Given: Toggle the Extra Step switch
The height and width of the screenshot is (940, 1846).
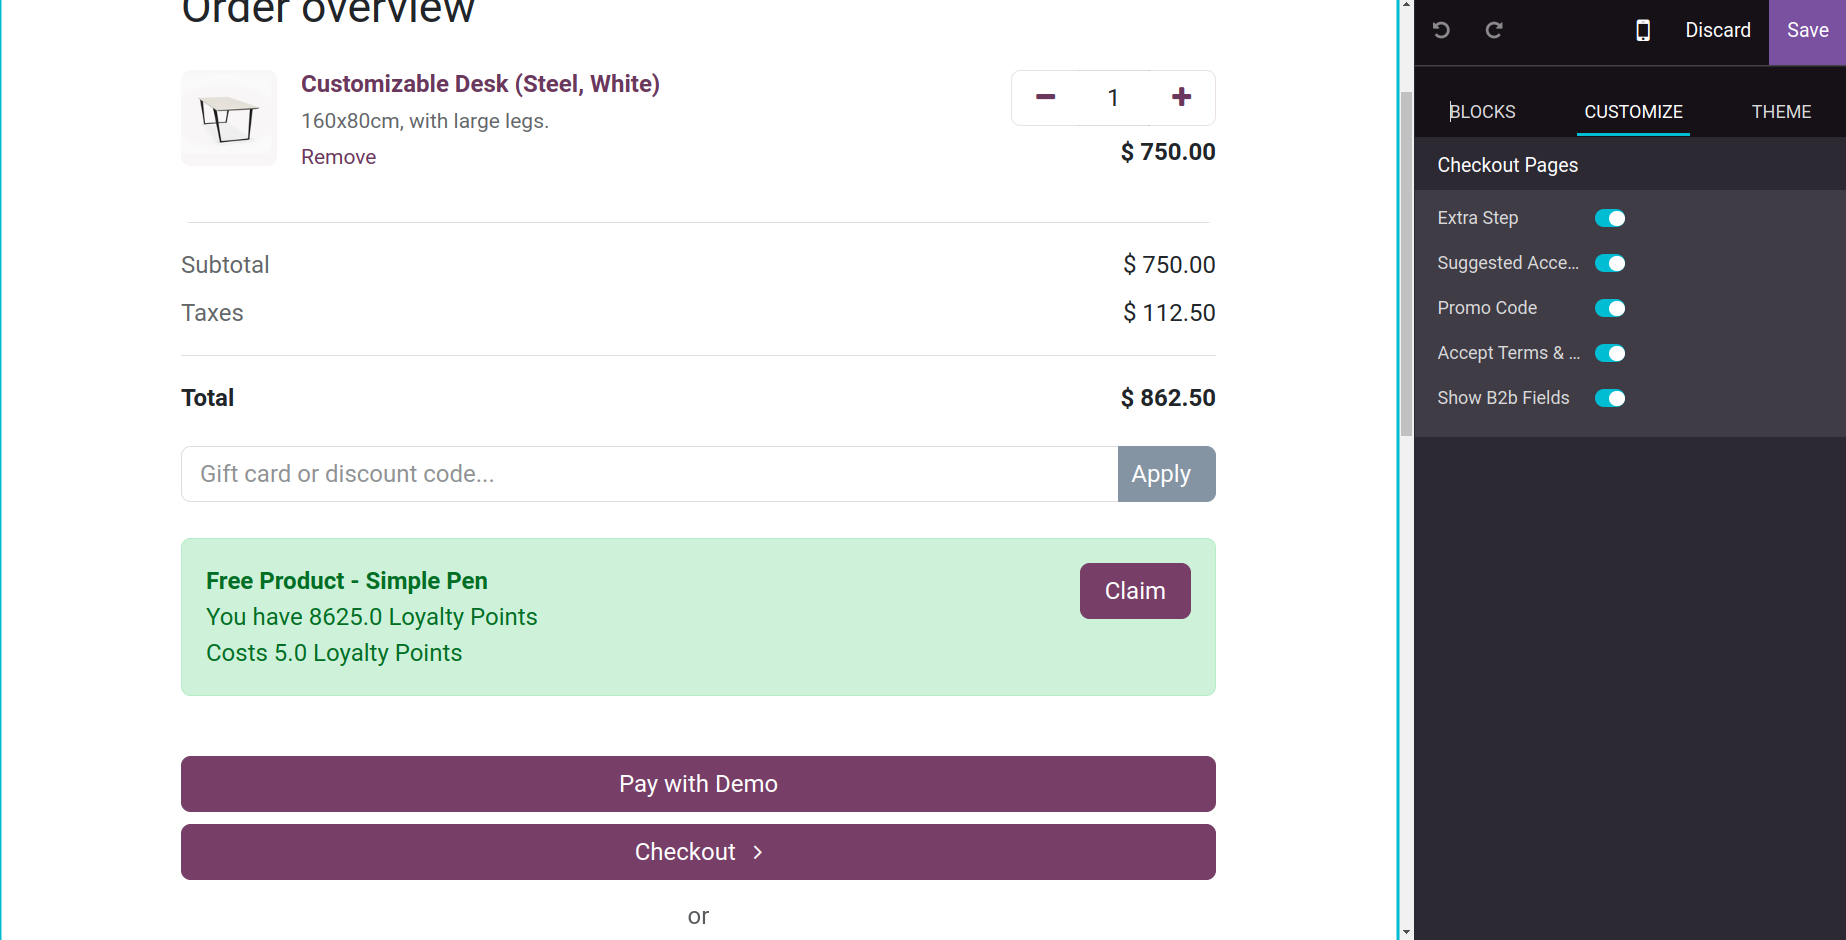Looking at the screenshot, I should 1610,218.
